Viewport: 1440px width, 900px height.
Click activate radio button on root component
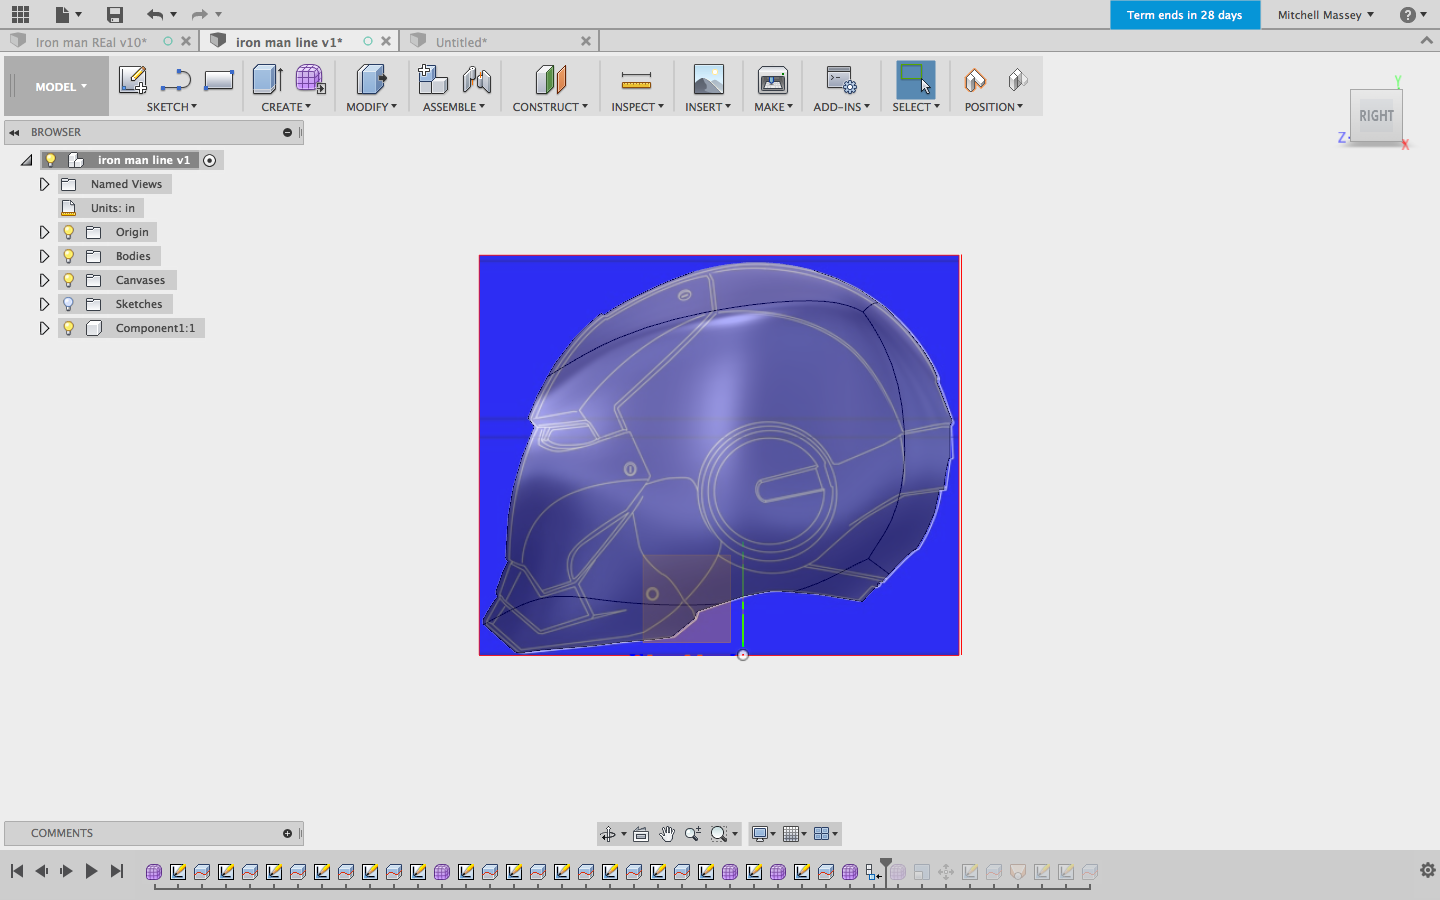[209, 160]
